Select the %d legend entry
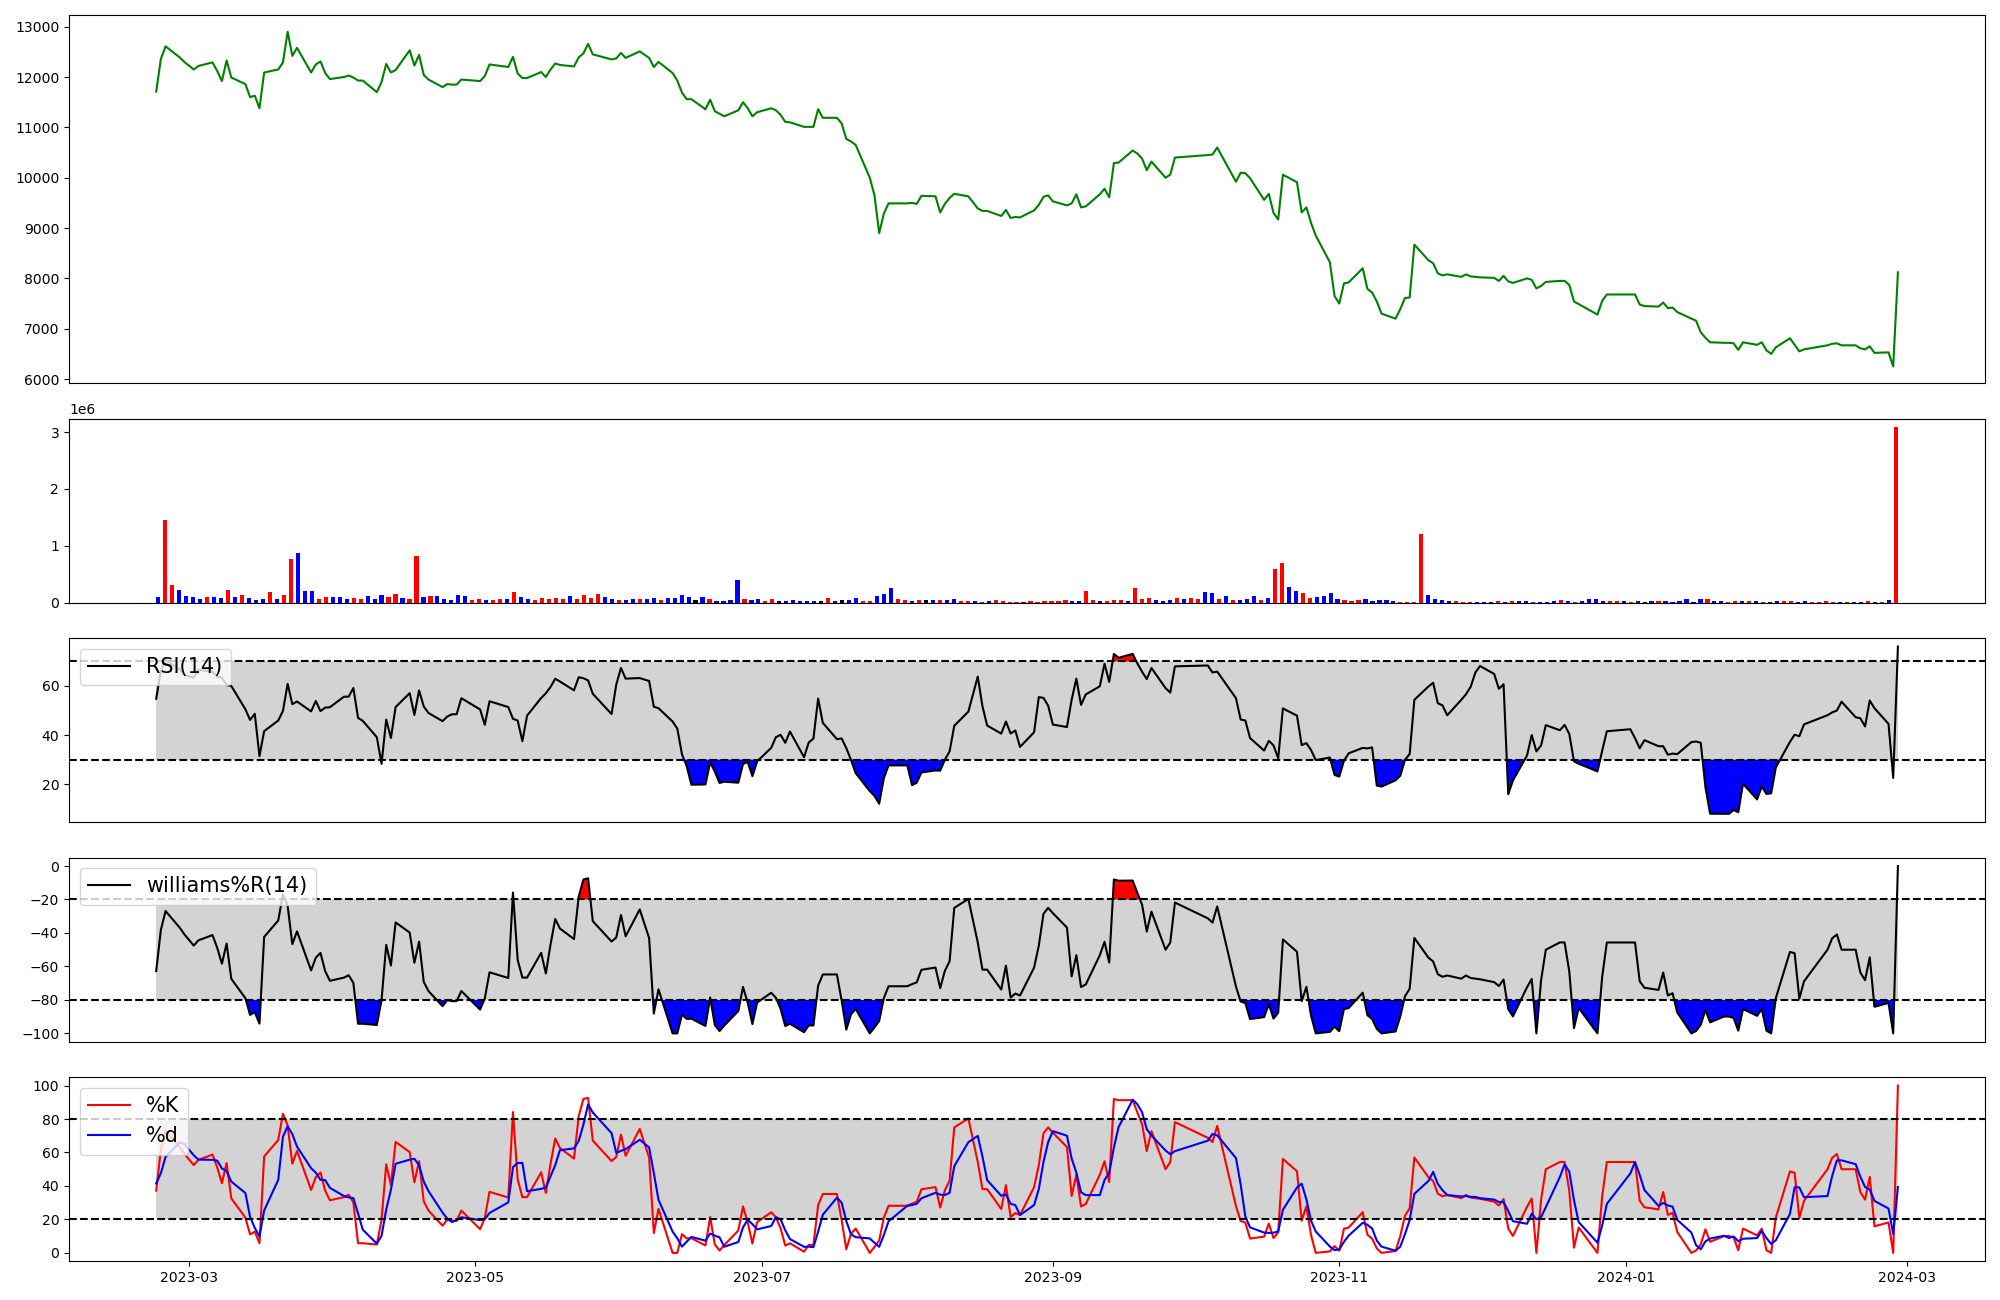The image size is (2000, 1300). click(x=162, y=1135)
